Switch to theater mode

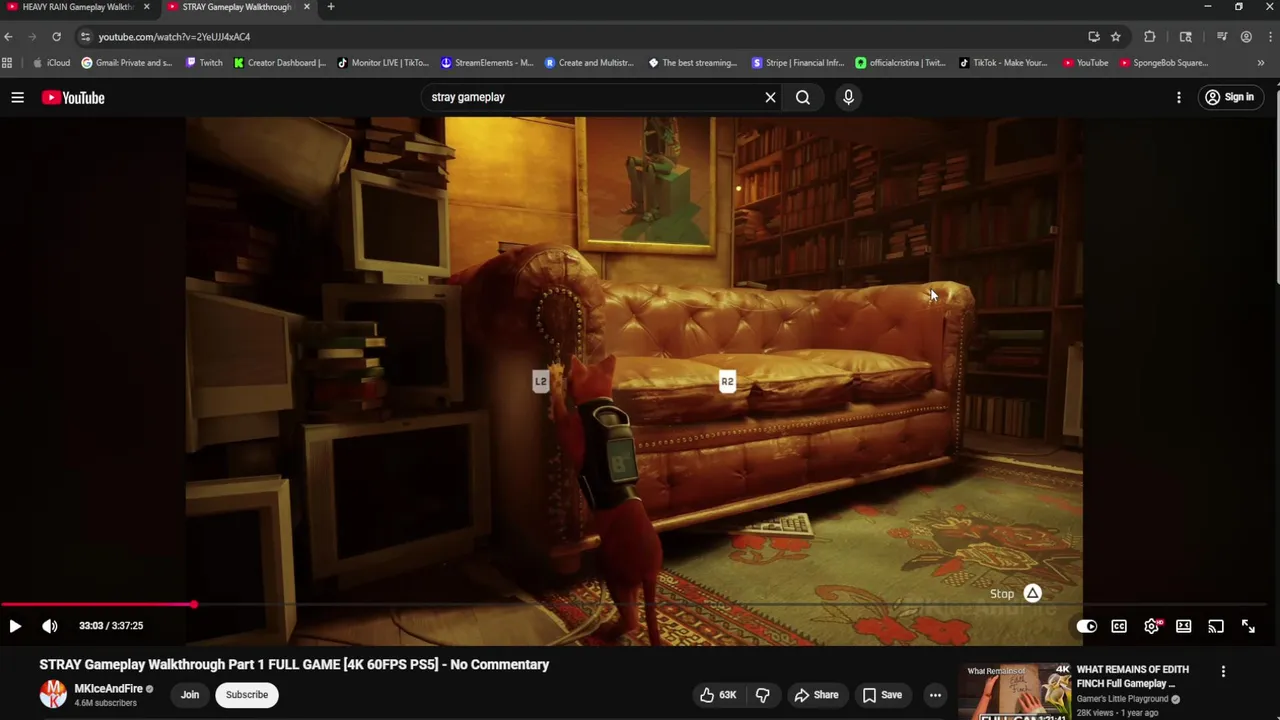pyautogui.click(x=1184, y=626)
